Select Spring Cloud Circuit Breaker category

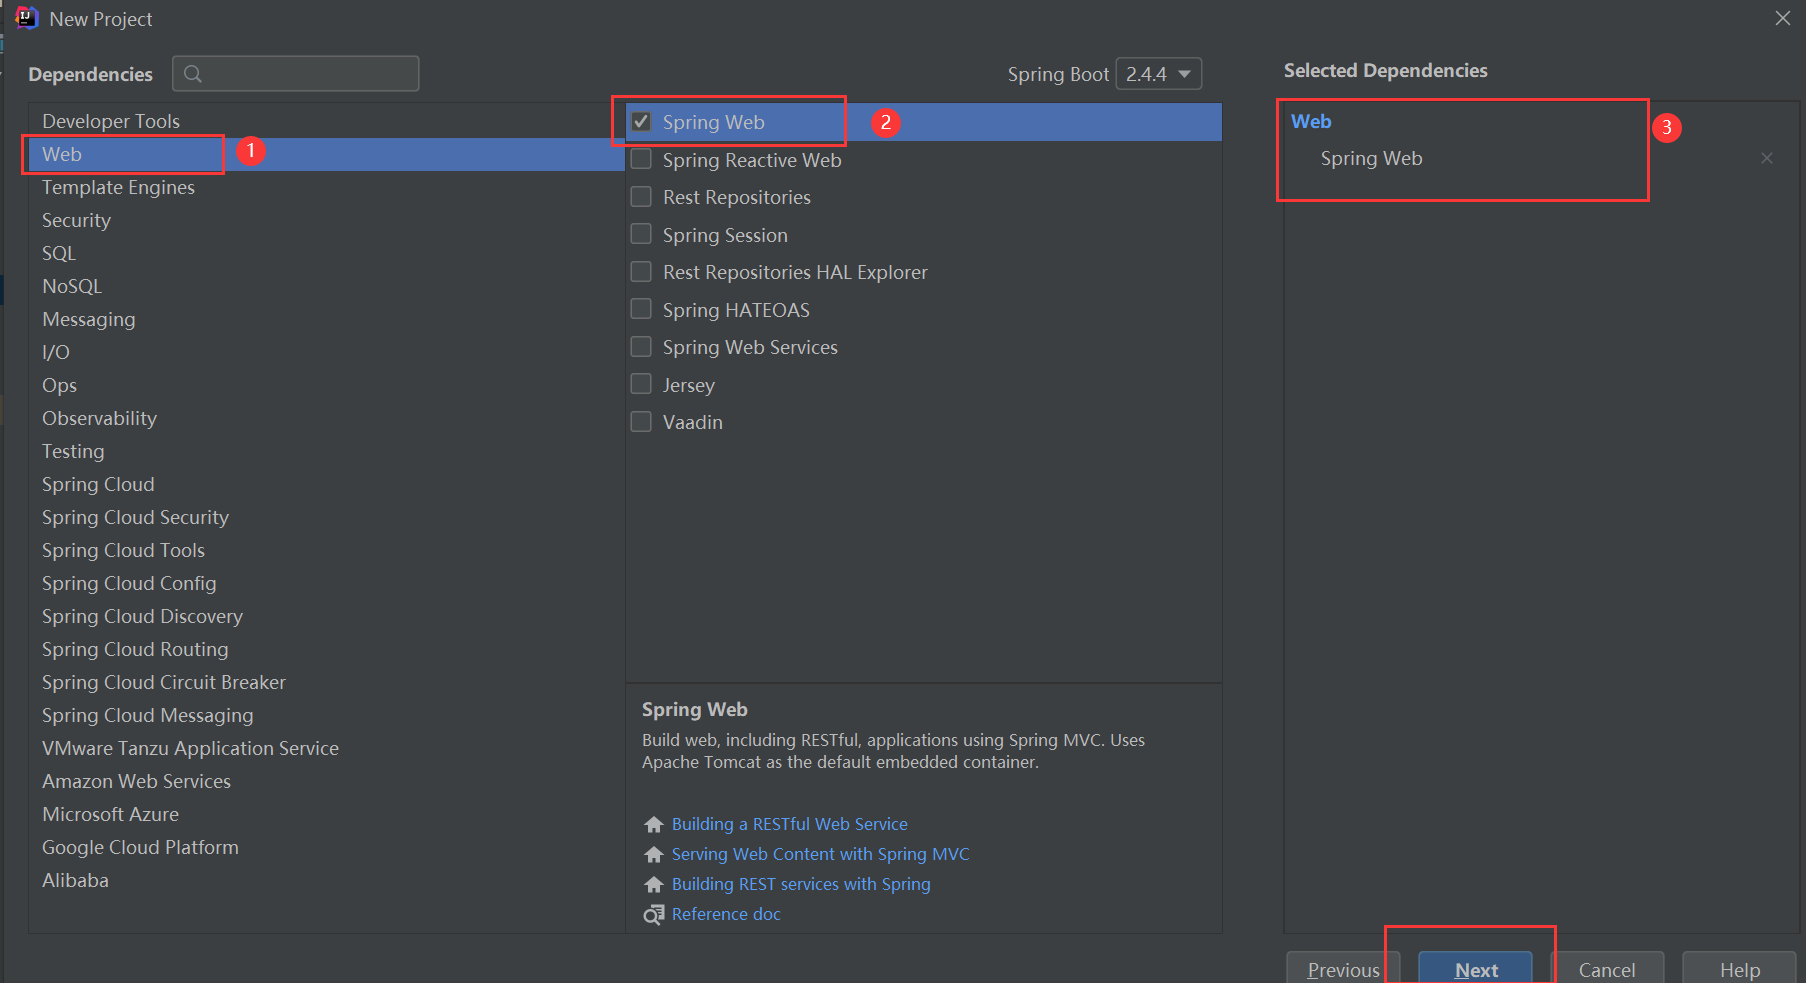(x=327, y=682)
